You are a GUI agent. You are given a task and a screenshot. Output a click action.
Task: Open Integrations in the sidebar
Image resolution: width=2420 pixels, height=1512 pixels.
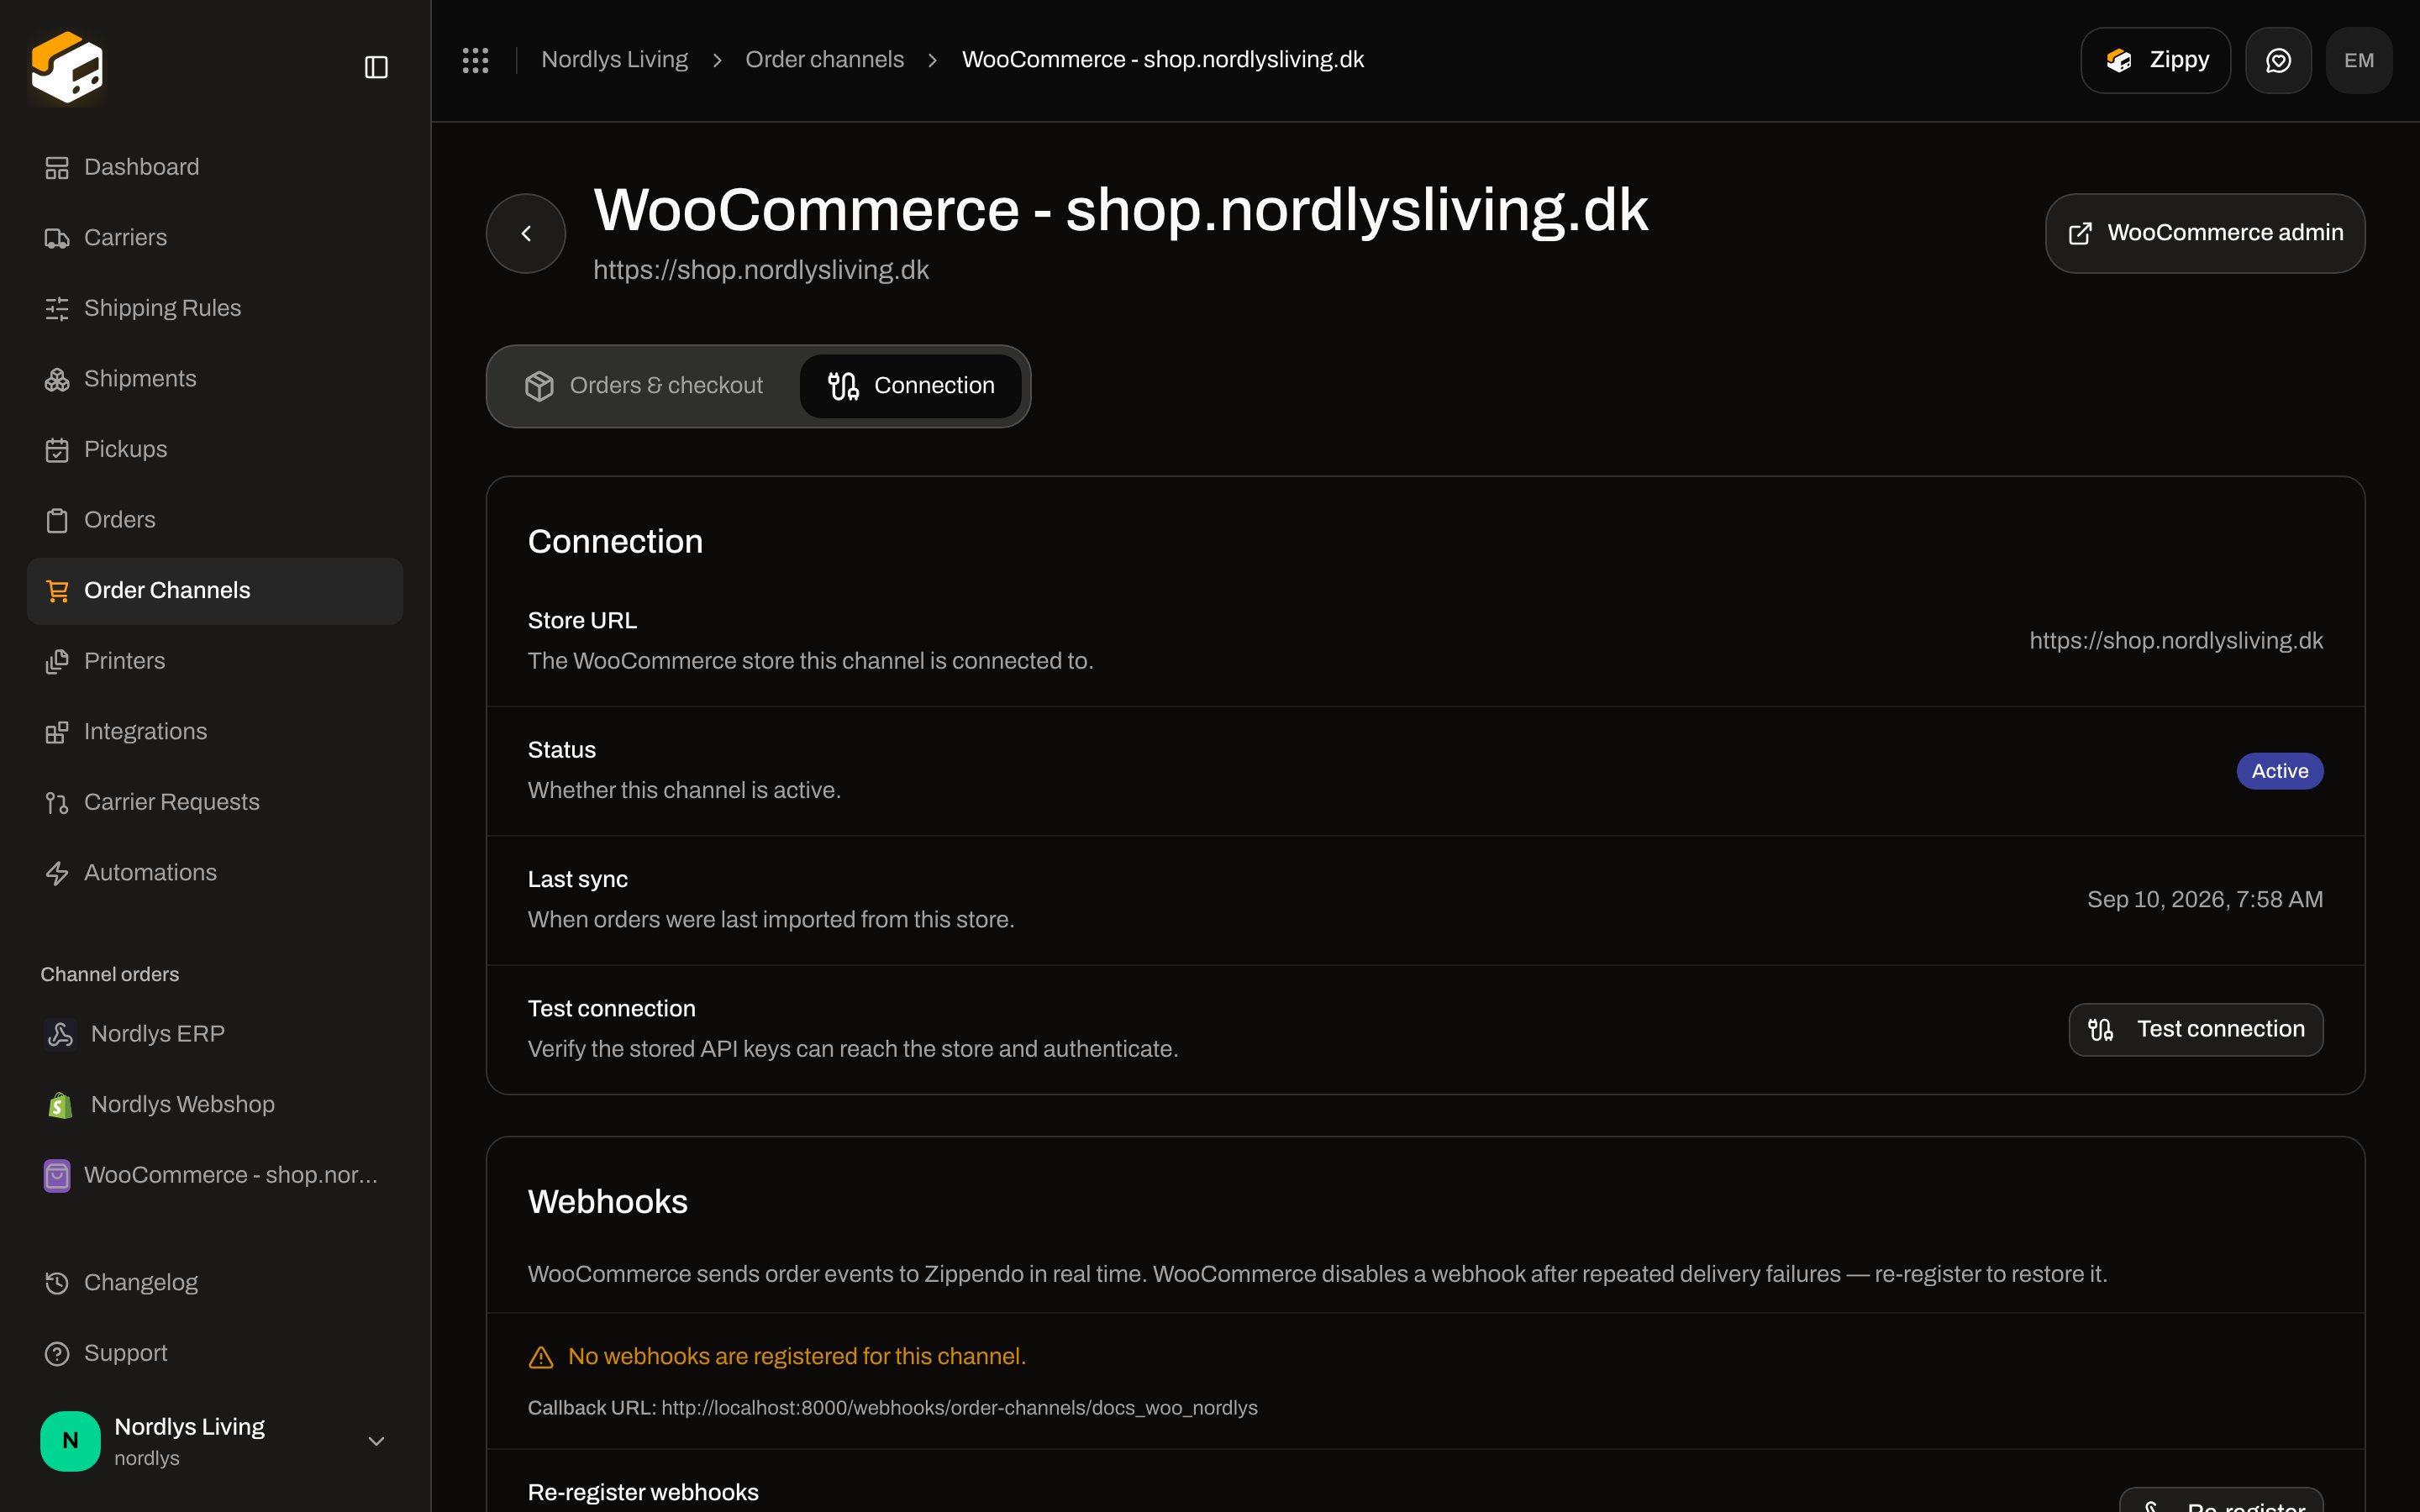pyautogui.click(x=215, y=732)
